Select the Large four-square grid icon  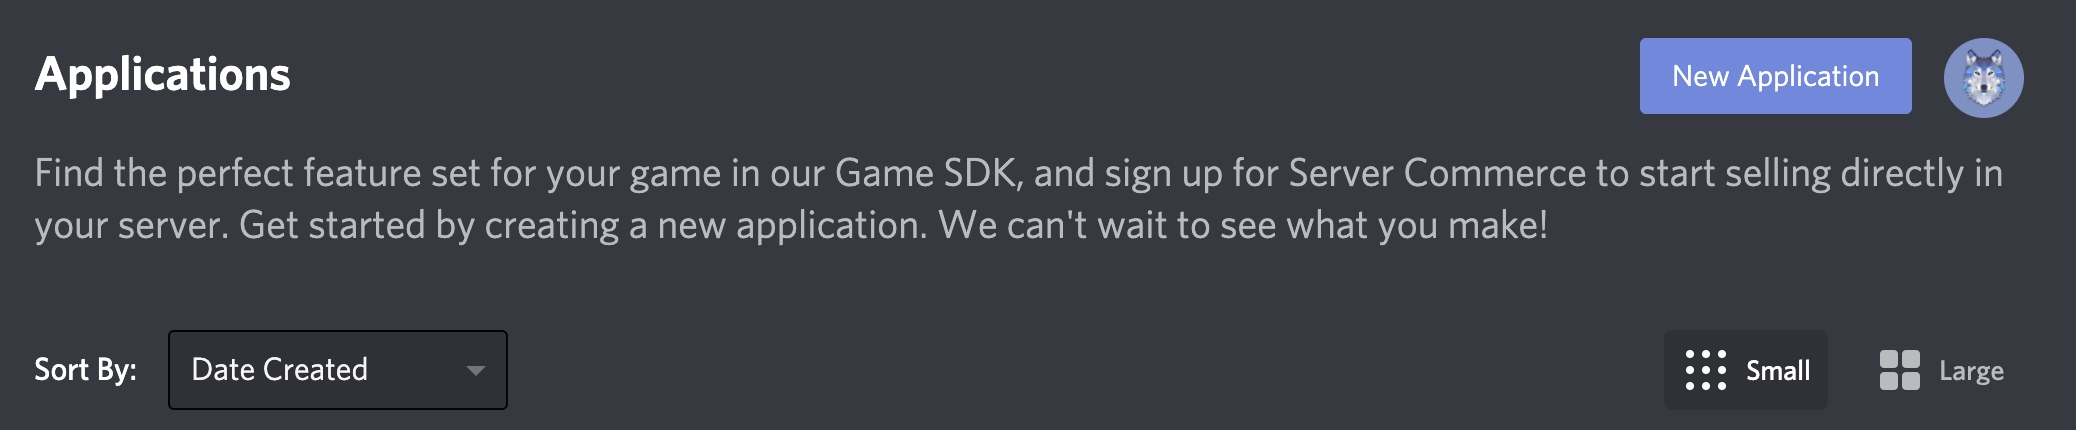(x=1899, y=370)
